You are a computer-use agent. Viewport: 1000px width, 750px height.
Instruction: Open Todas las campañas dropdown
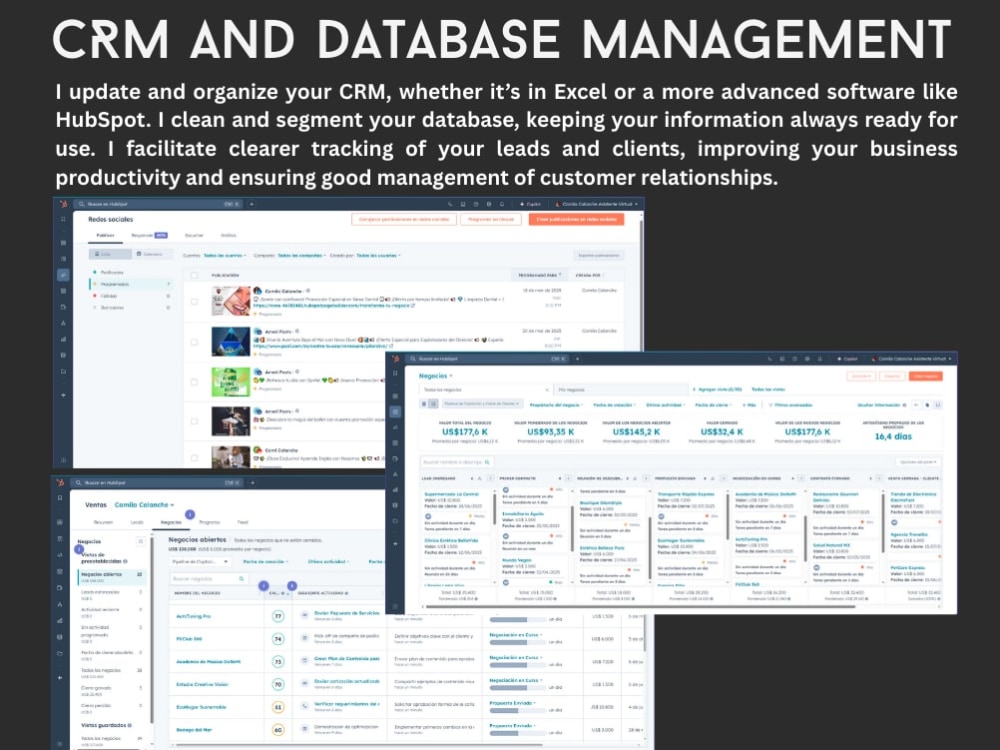tap(301, 255)
